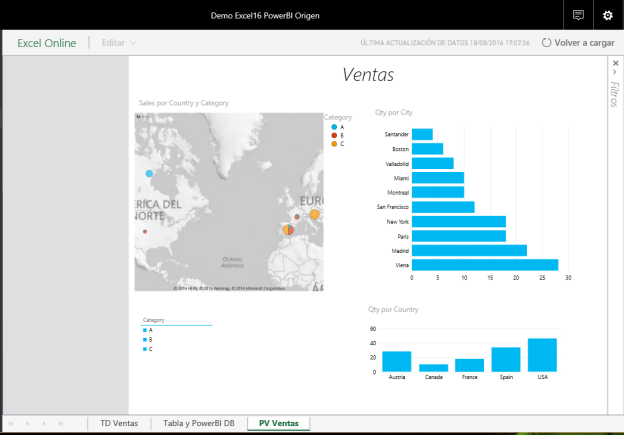Close the Filtros panel with X icon
Viewport: 624px width, 435px height.
615,62
